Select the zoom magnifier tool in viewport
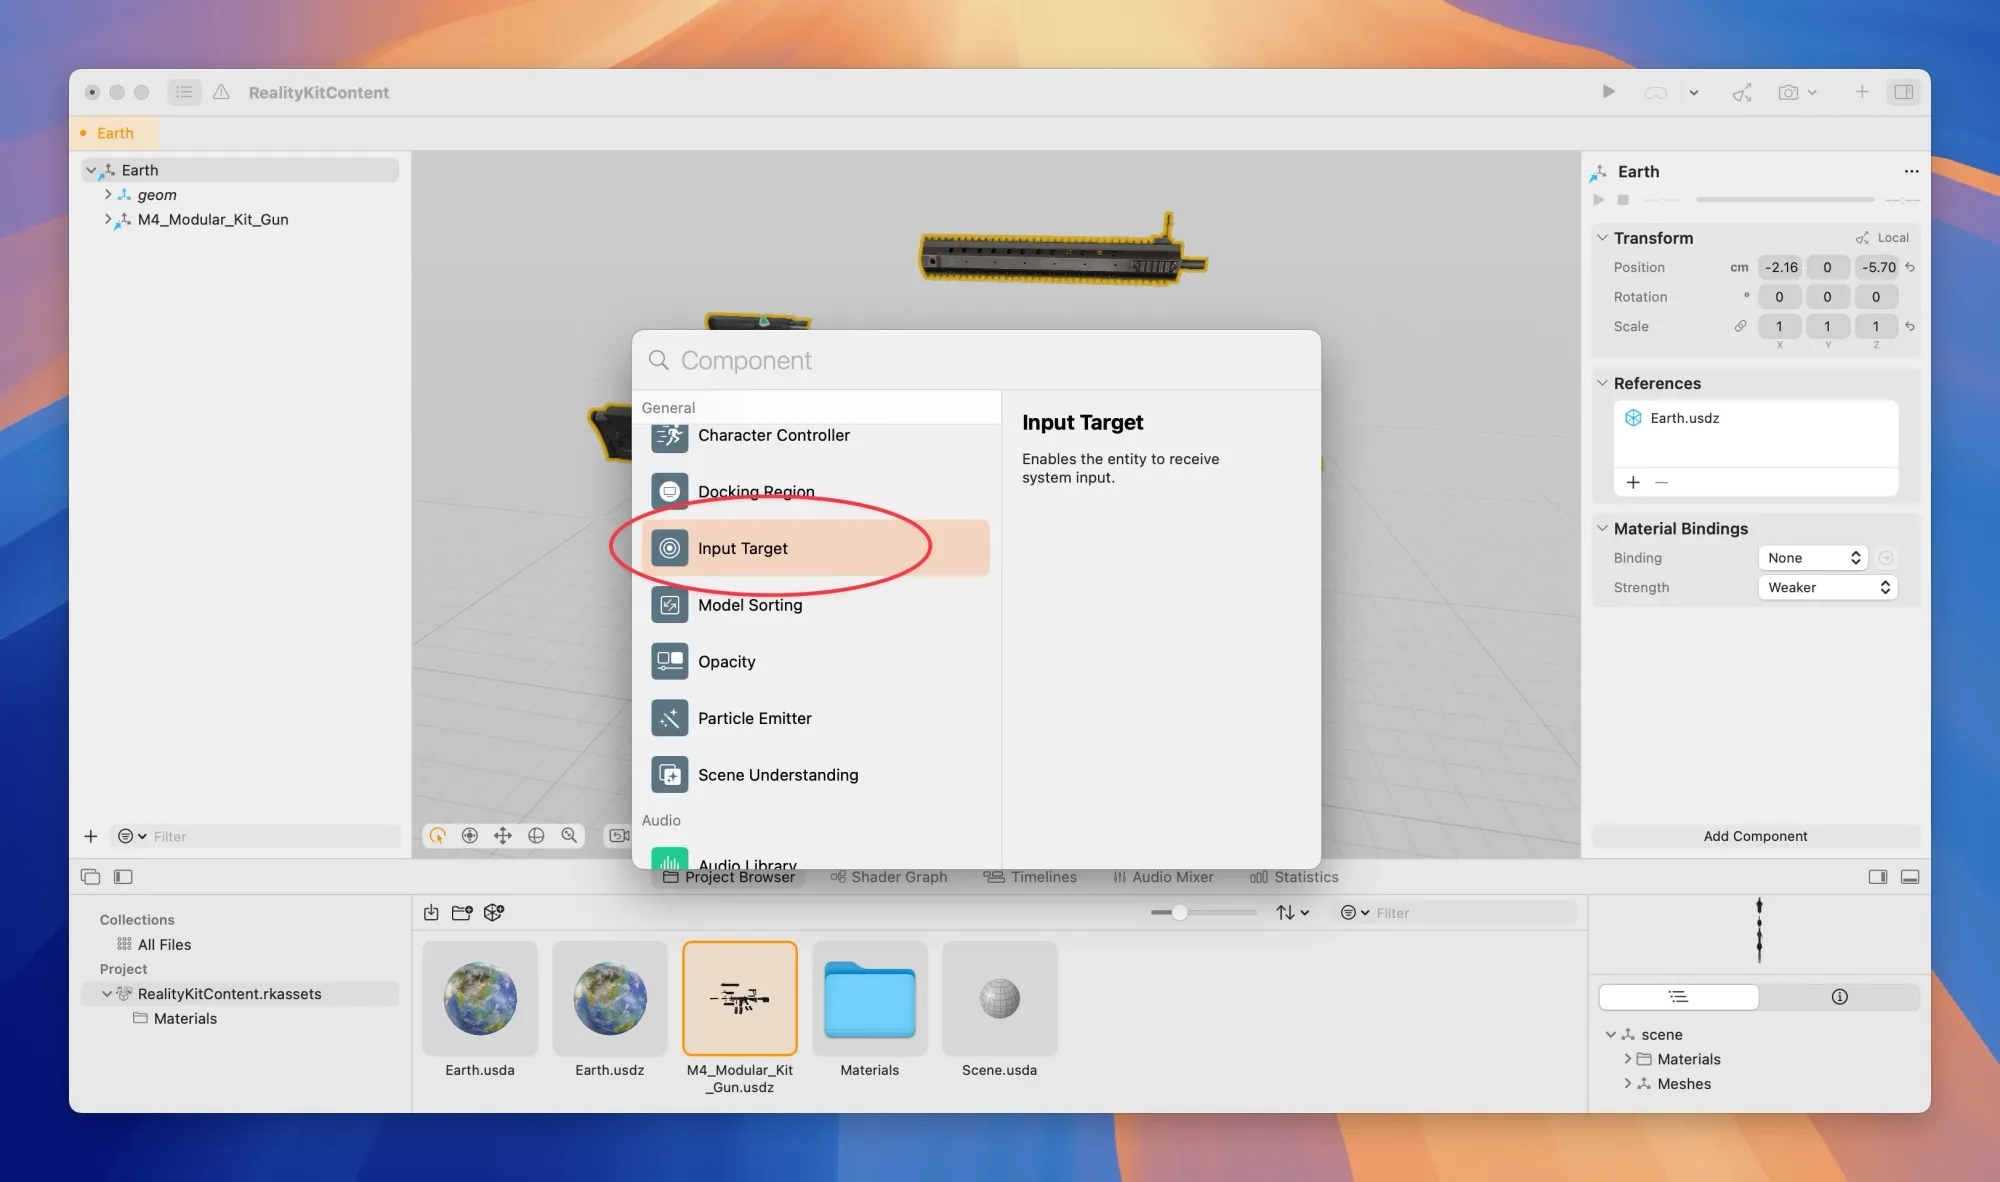The width and height of the screenshot is (2000, 1182). [x=569, y=835]
